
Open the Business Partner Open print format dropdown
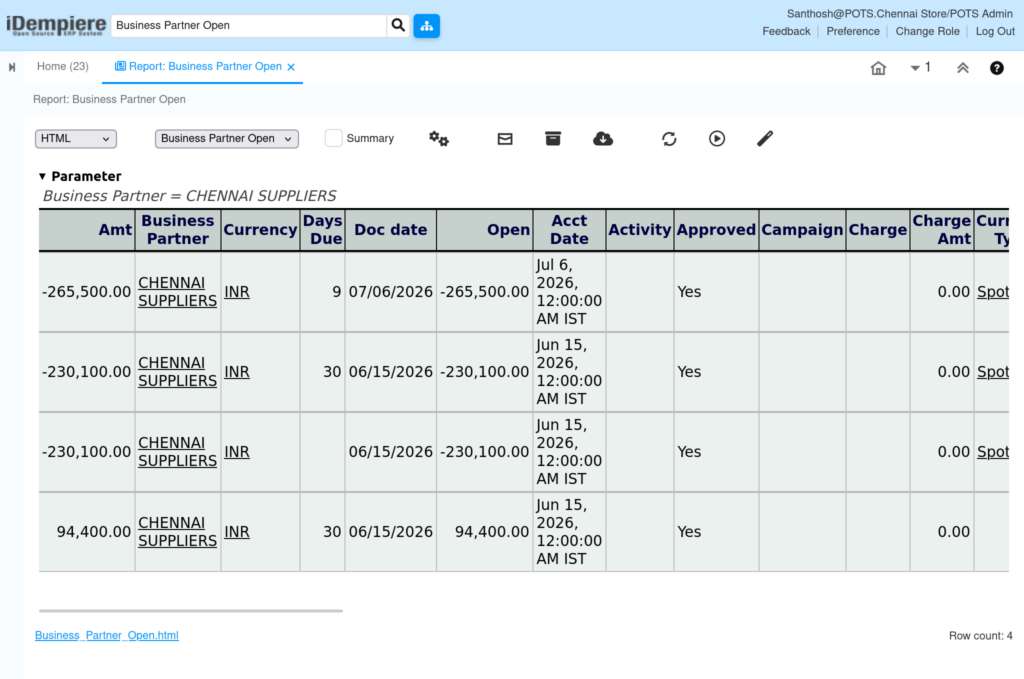tap(227, 138)
